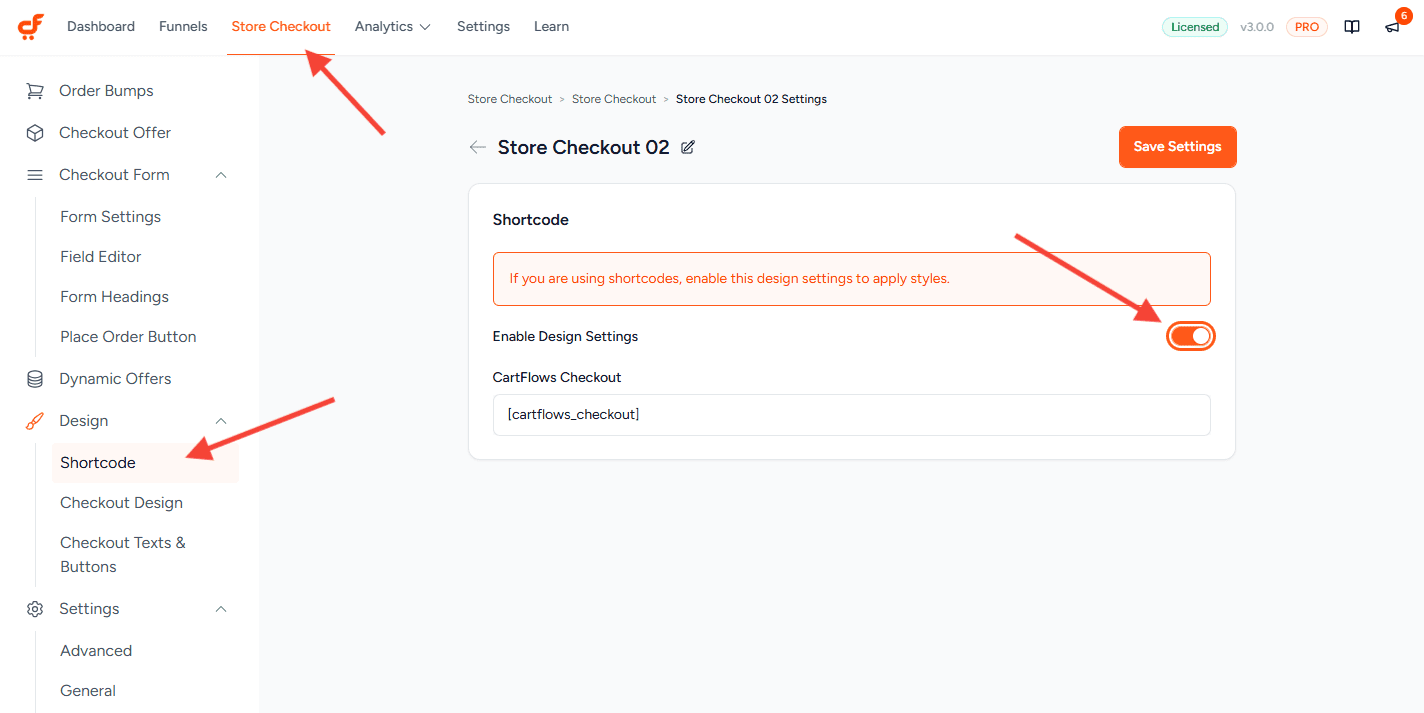This screenshot has width=1424, height=713.
Task: Open Place Order Button settings
Action: coord(128,337)
